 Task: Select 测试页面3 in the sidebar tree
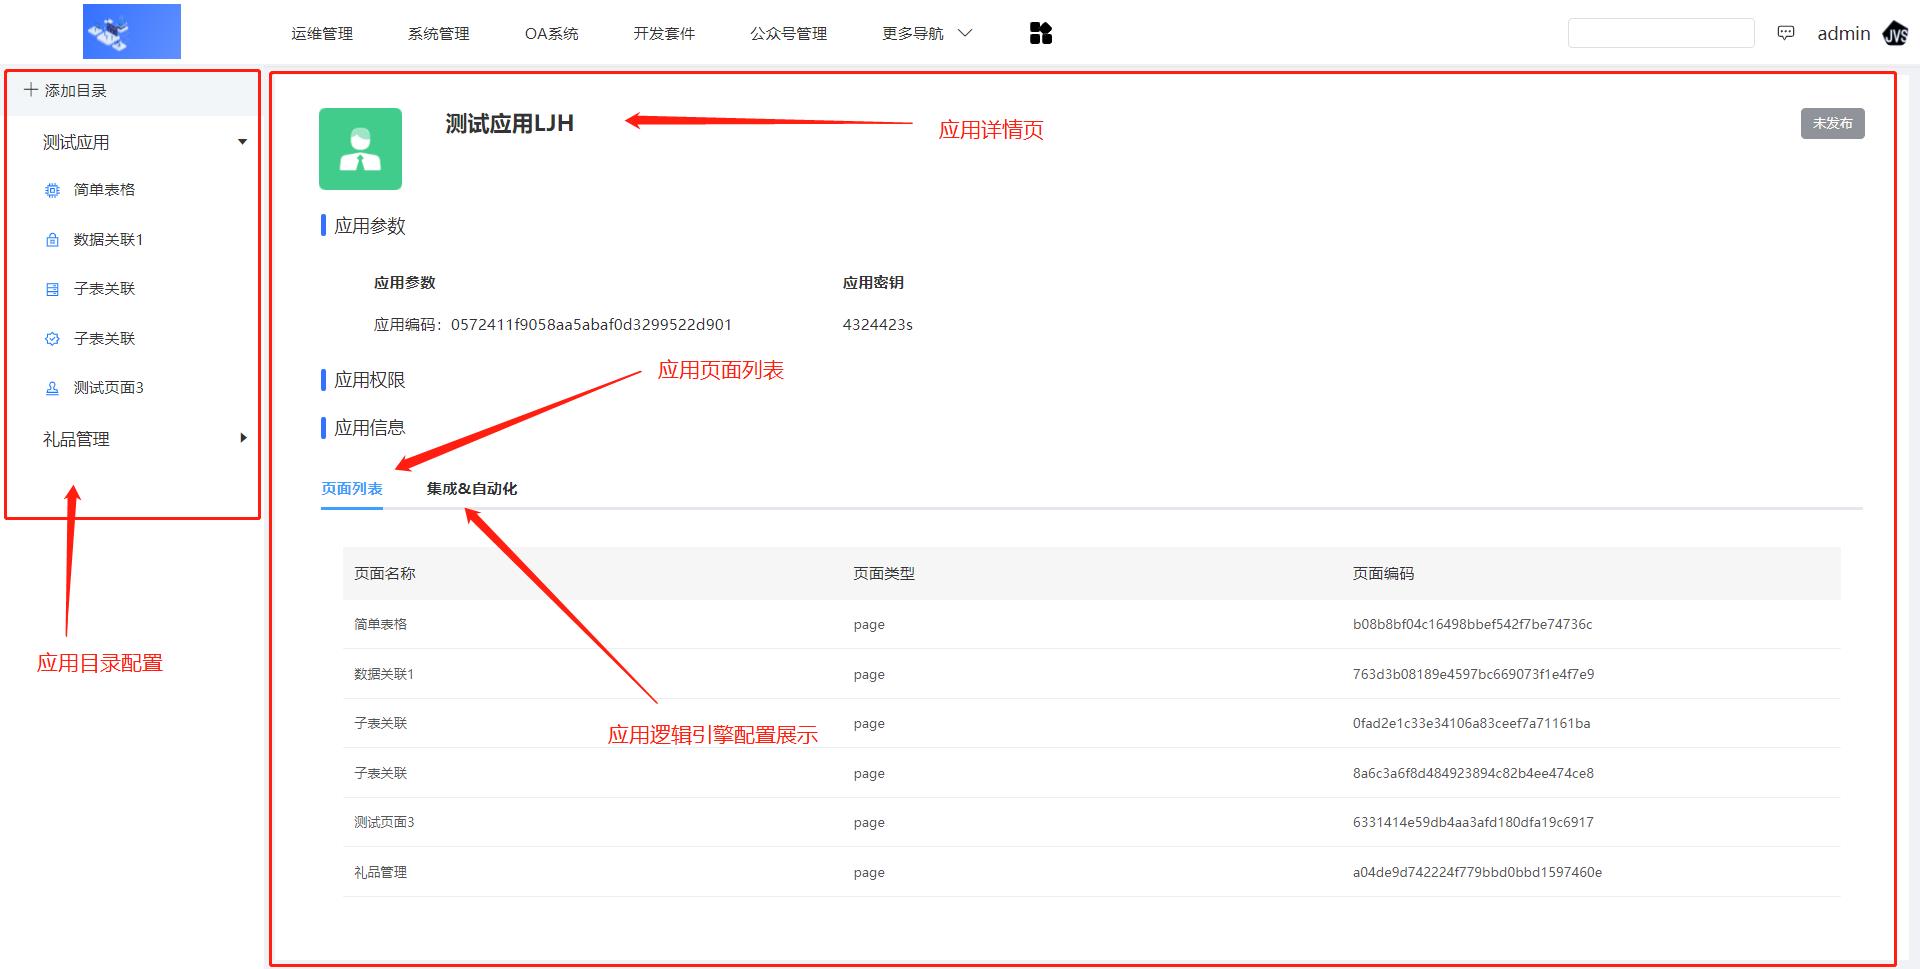click(108, 387)
